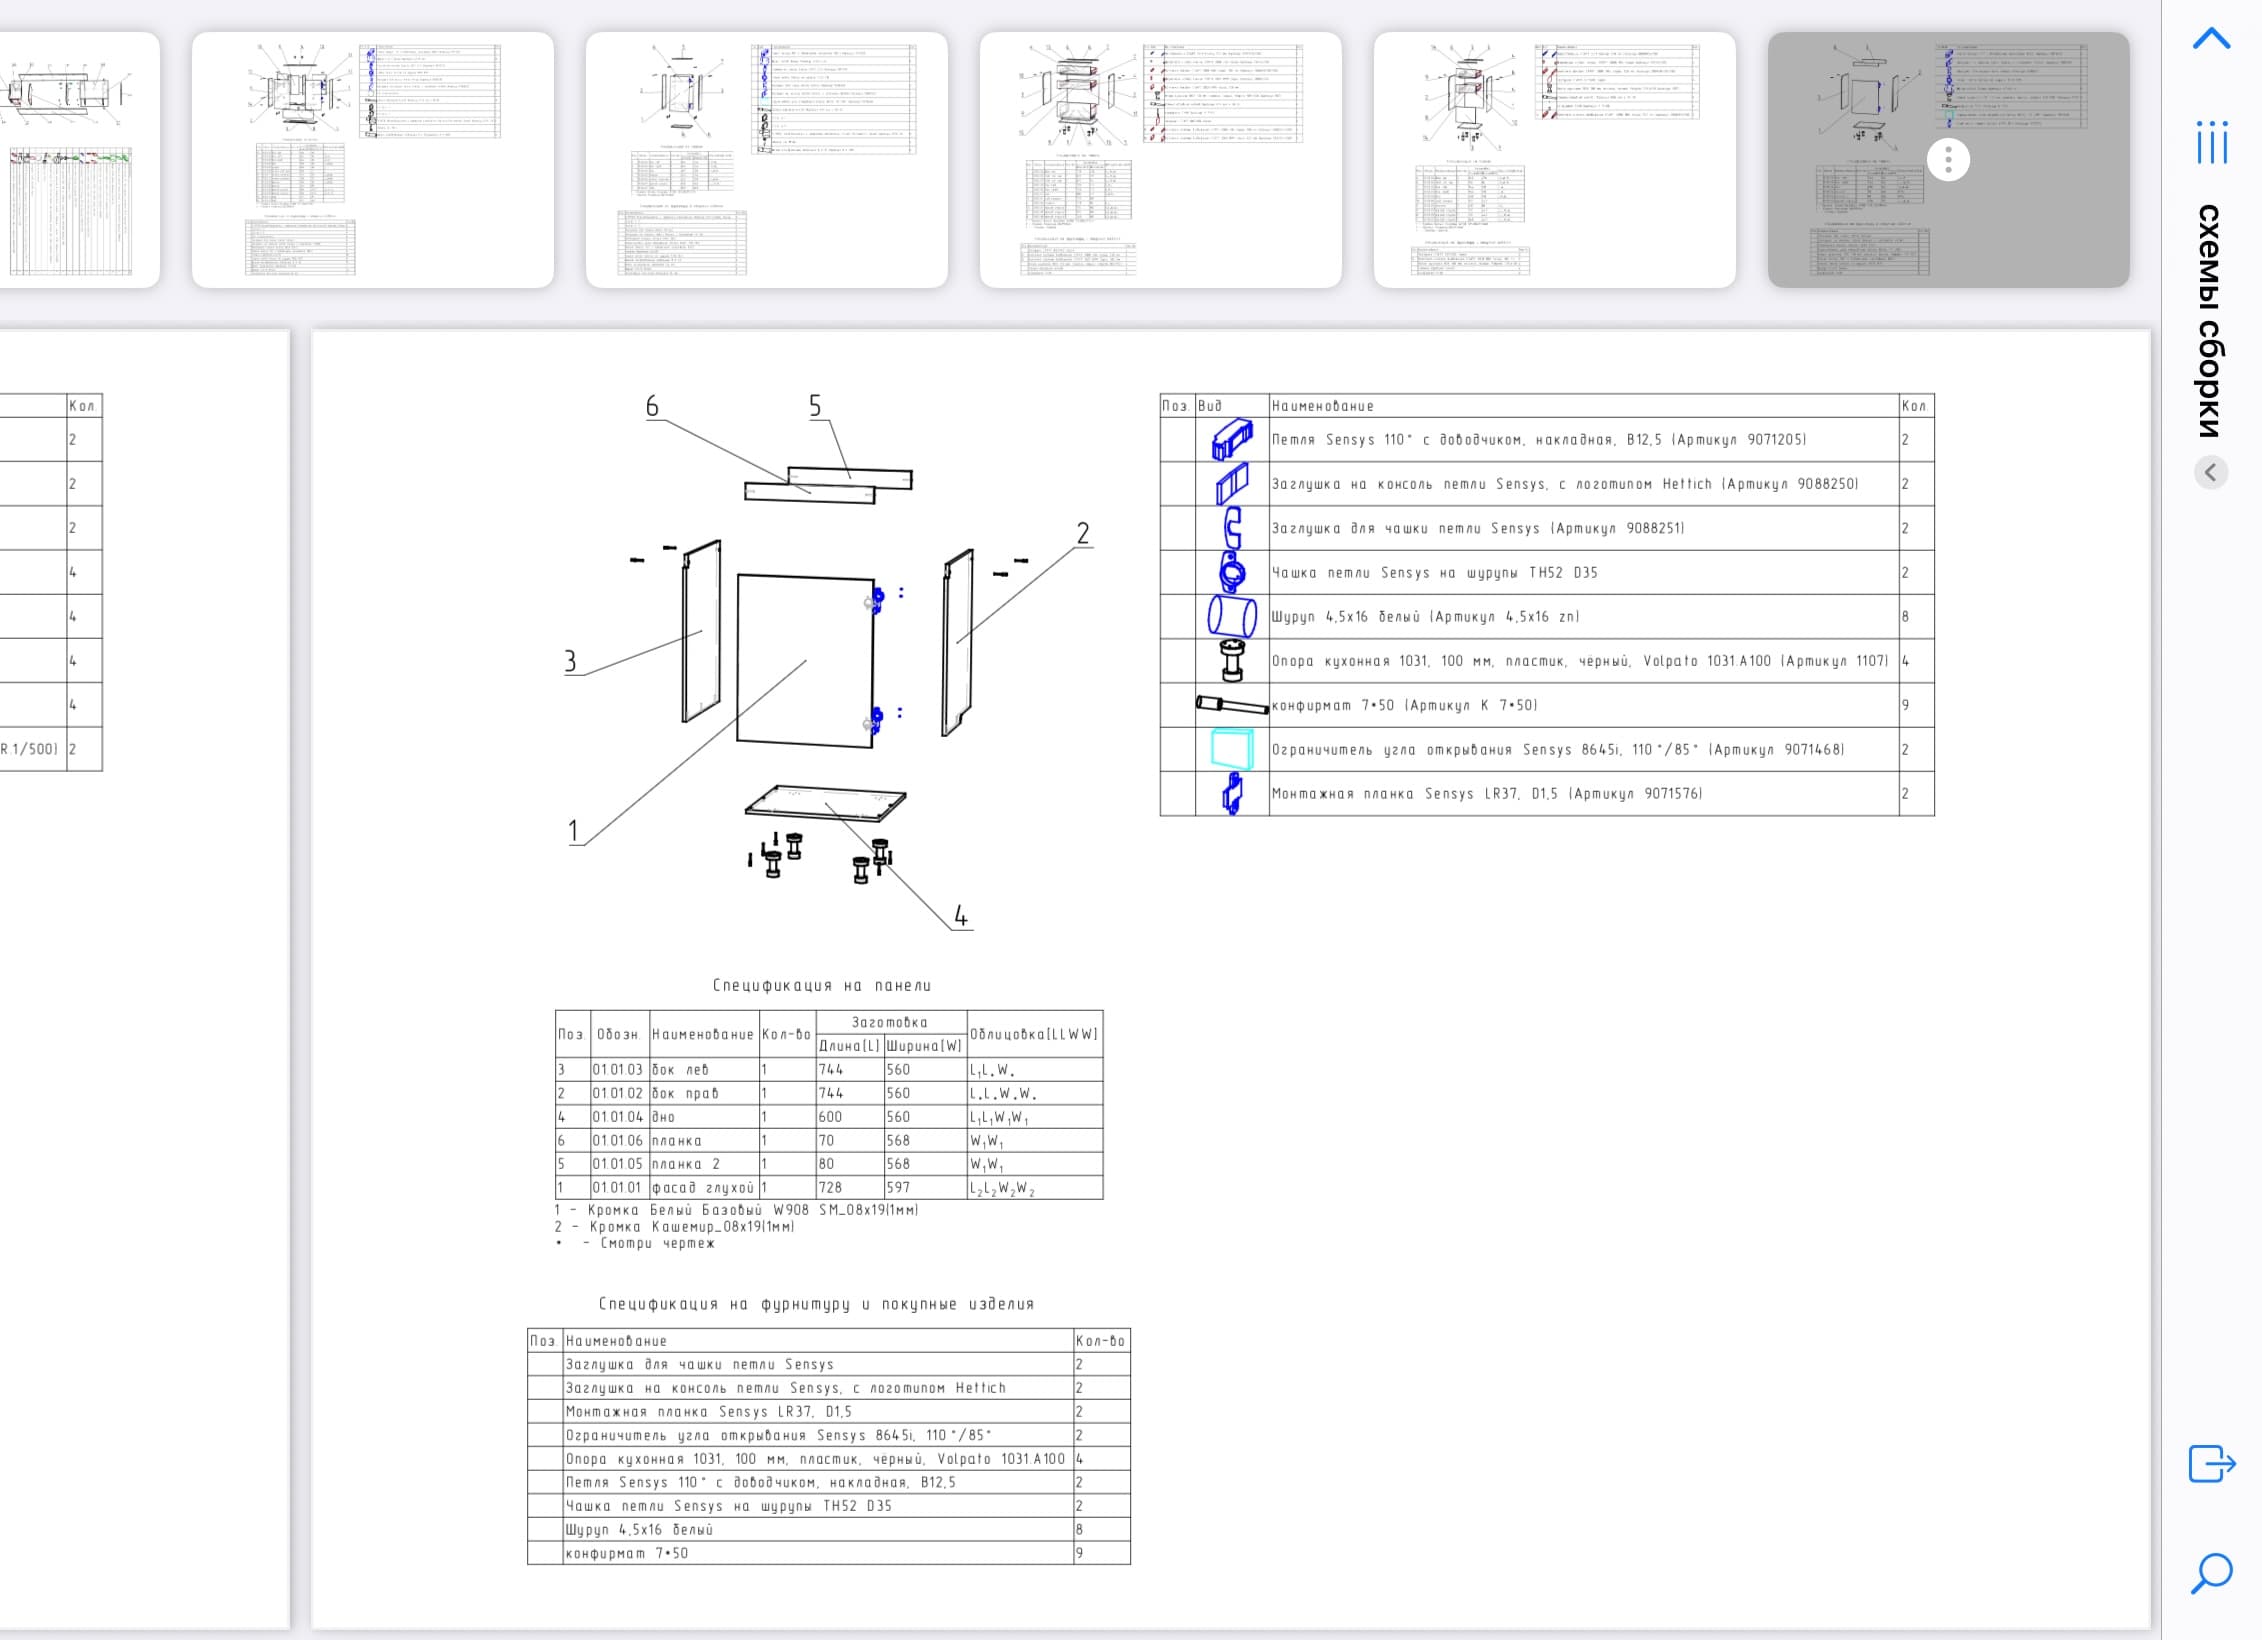
Task: Open the fourth page thumbnail from left
Action: [x=1160, y=160]
